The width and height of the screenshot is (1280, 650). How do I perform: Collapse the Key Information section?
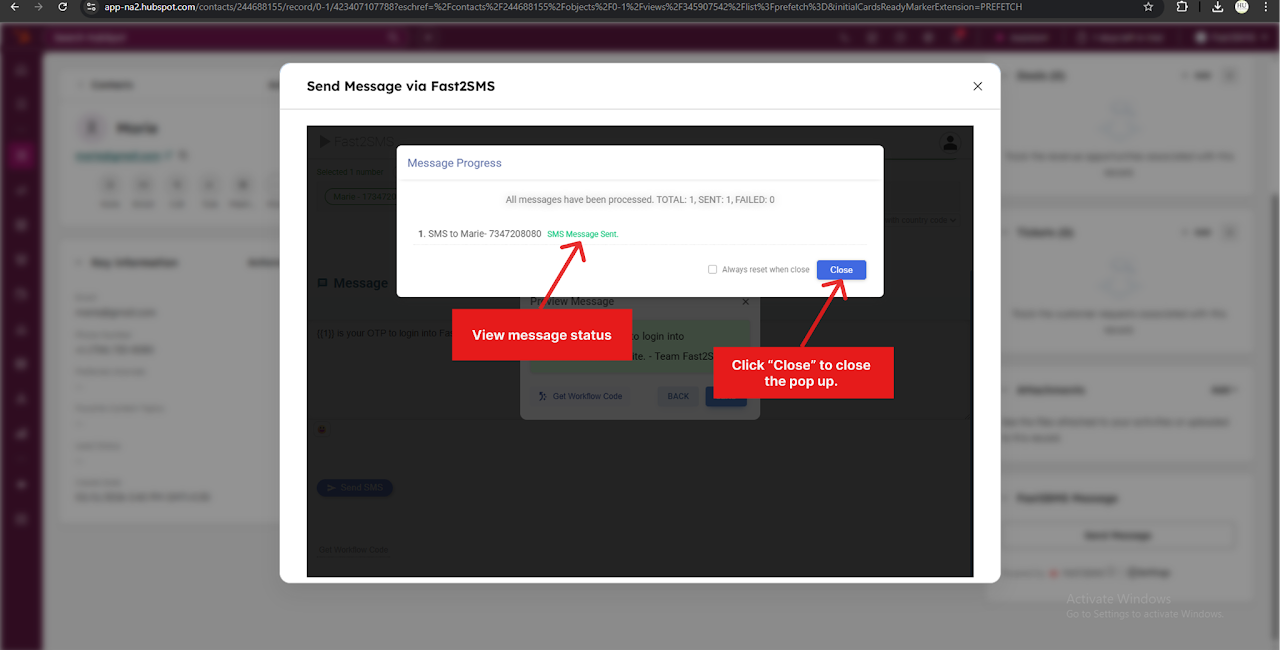[79, 262]
